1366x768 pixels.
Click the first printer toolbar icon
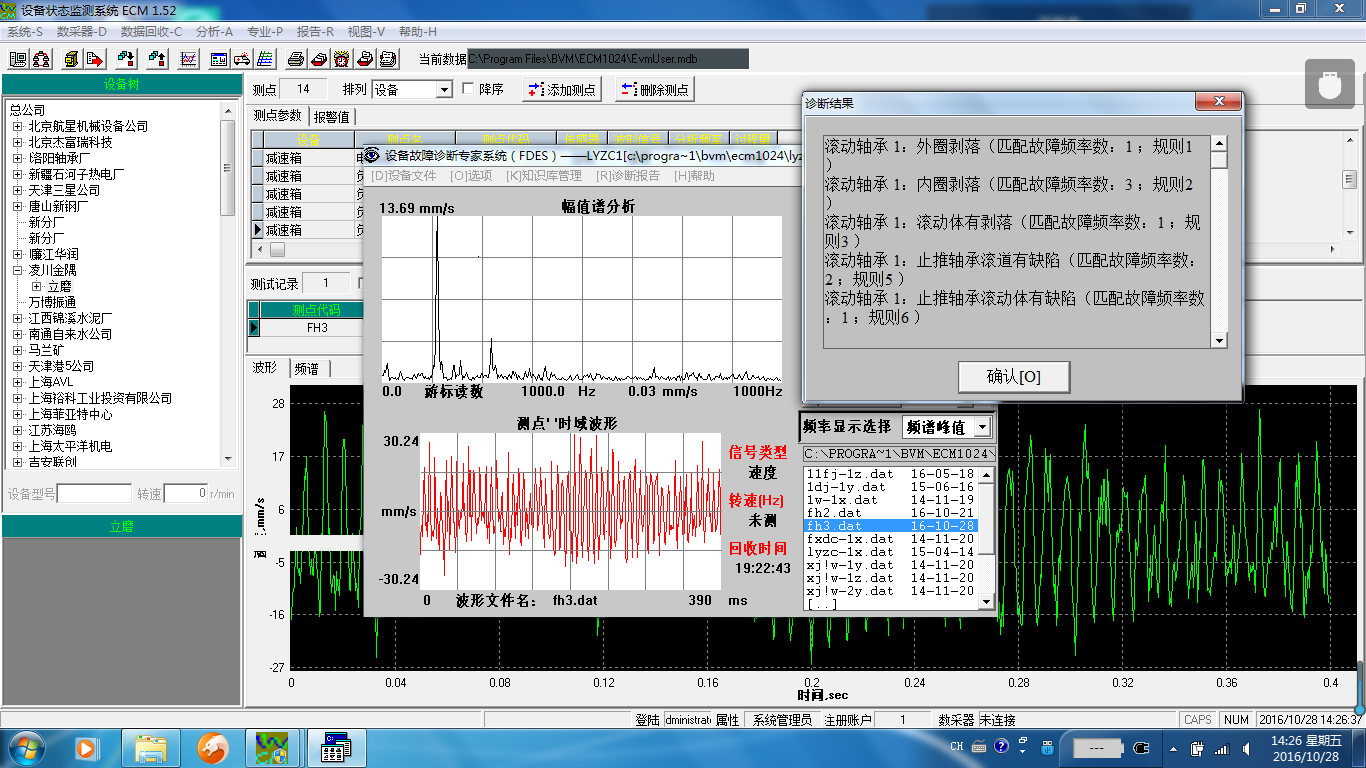coord(296,59)
